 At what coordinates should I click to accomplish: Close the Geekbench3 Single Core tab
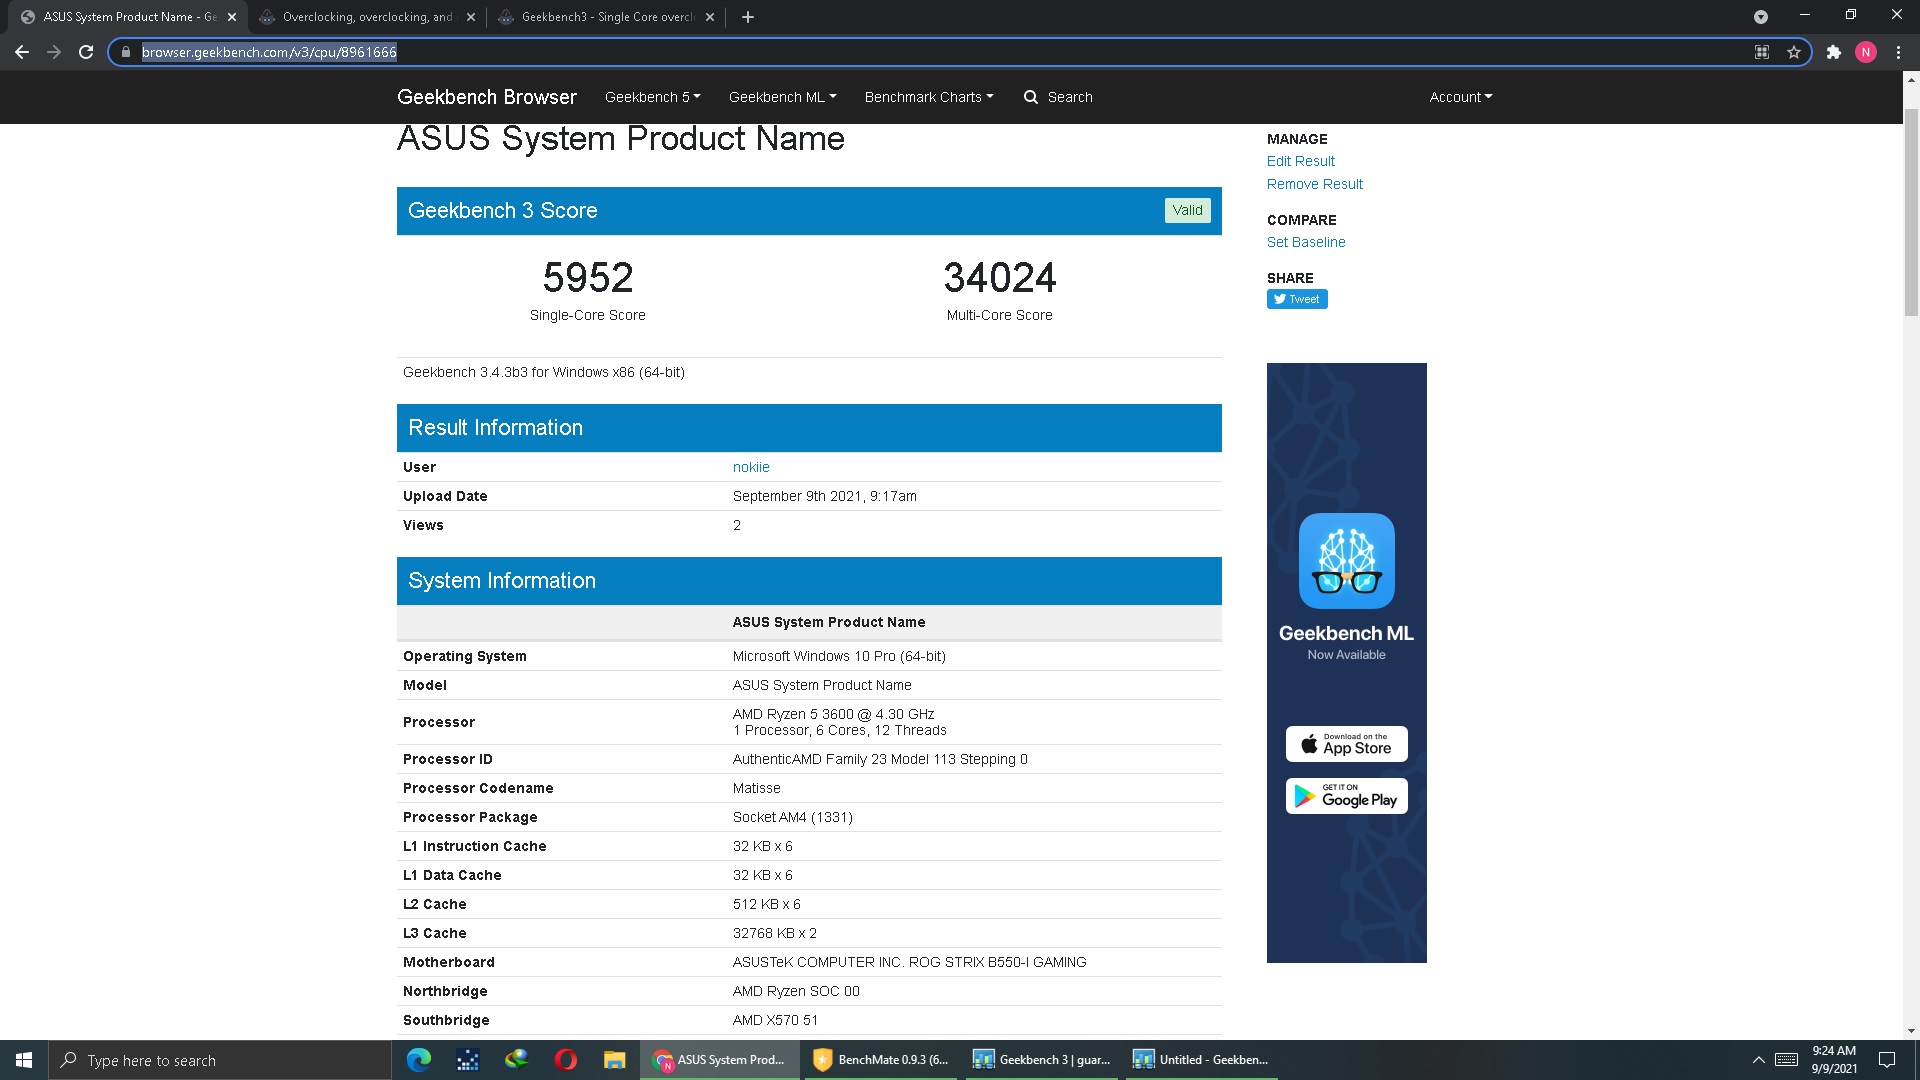(x=710, y=17)
